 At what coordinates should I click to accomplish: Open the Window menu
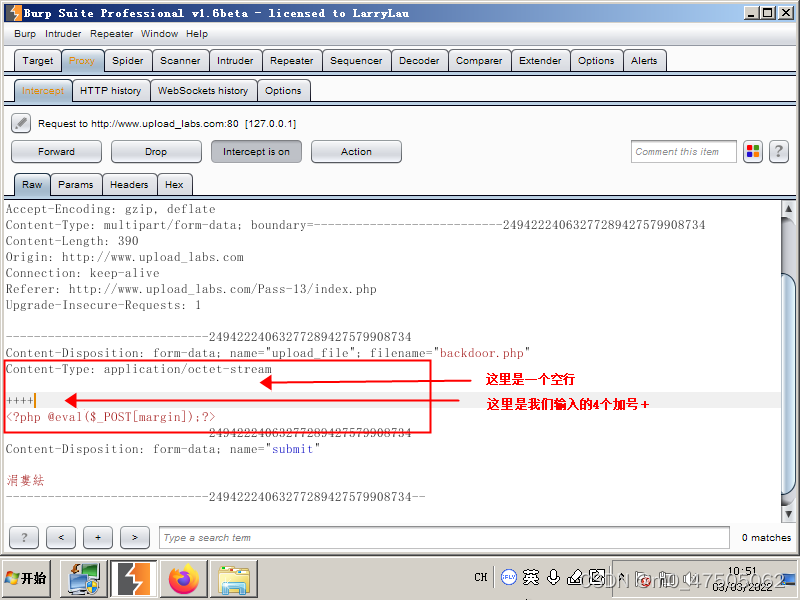tap(159, 34)
